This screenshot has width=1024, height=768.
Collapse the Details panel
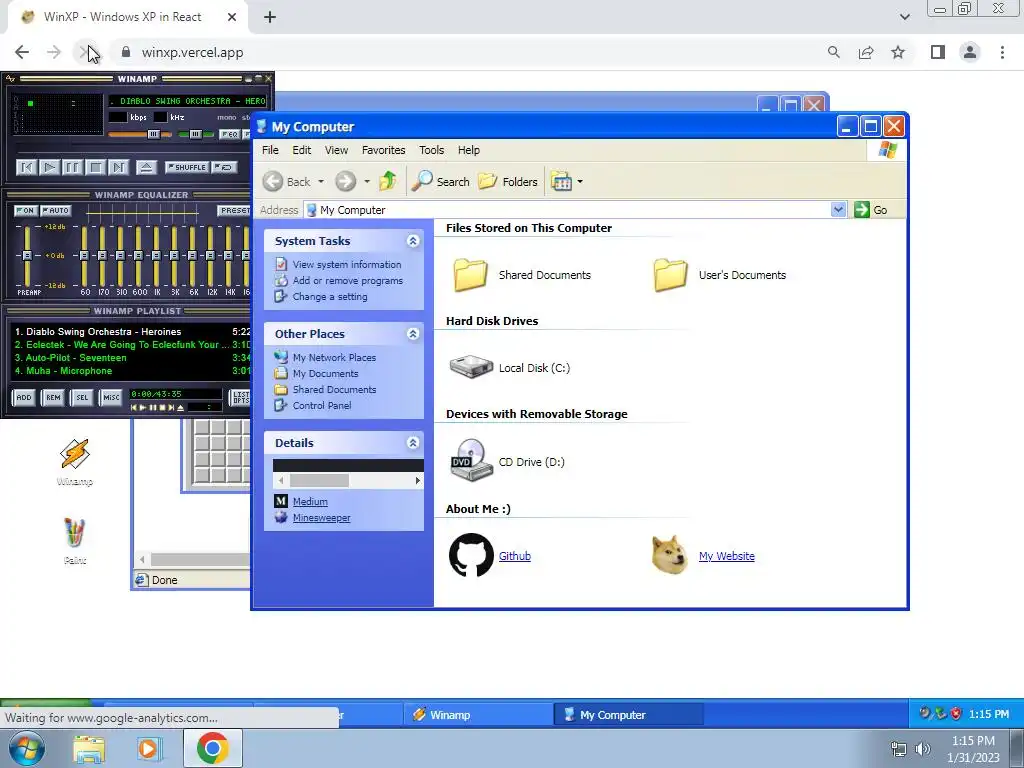413,443
